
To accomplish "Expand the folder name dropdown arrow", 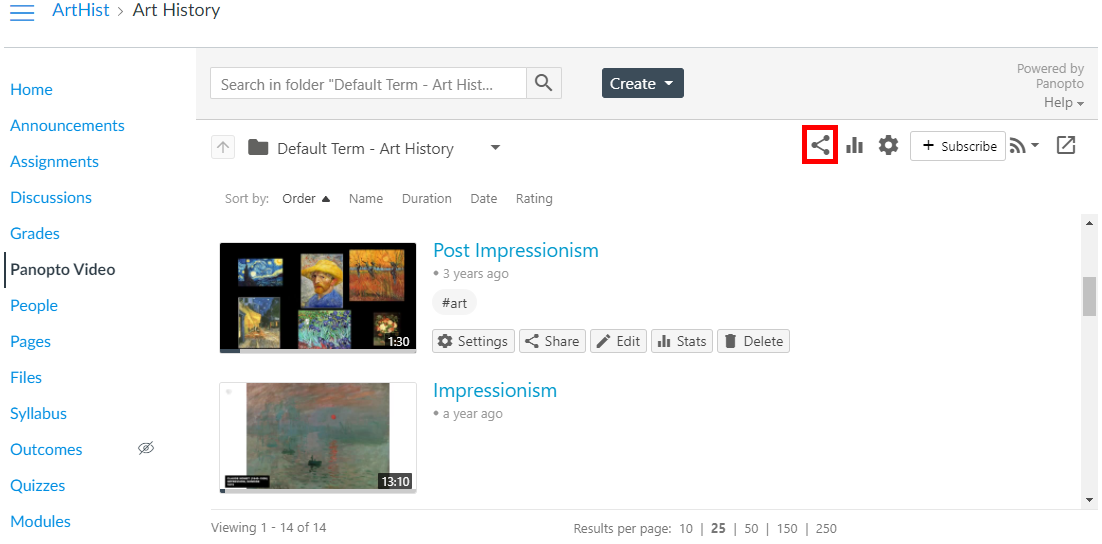I will pos(495,148).
